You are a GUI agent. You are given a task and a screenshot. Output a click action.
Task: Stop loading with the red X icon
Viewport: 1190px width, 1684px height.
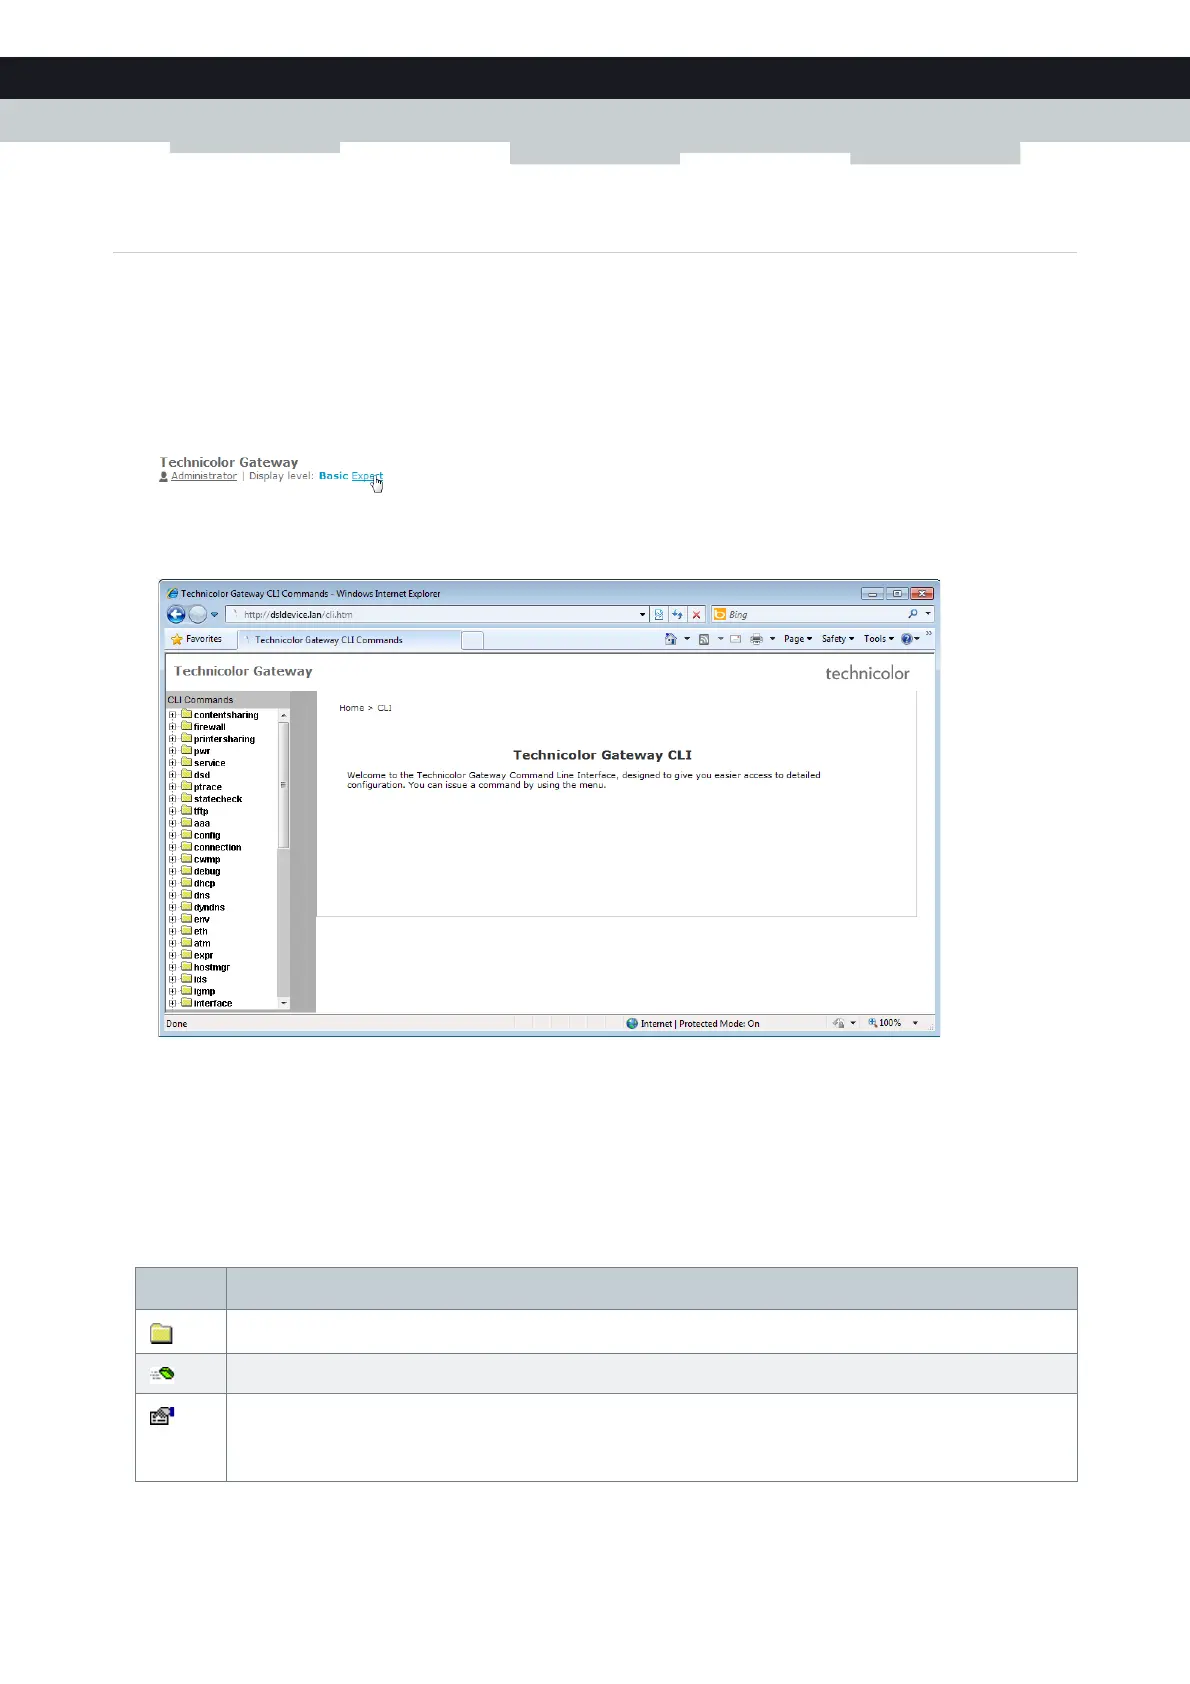tap(696, 614)
